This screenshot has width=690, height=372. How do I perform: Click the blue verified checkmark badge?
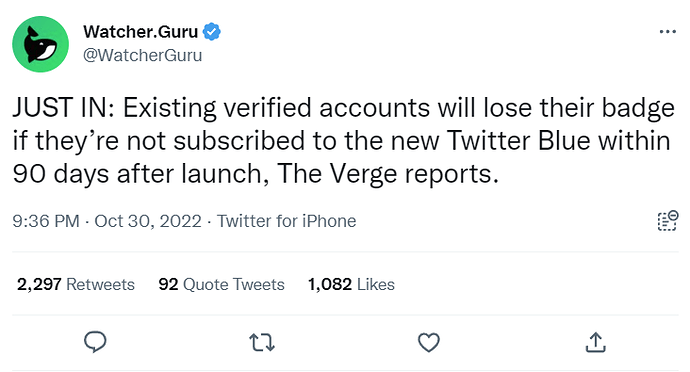coord(212,32)
